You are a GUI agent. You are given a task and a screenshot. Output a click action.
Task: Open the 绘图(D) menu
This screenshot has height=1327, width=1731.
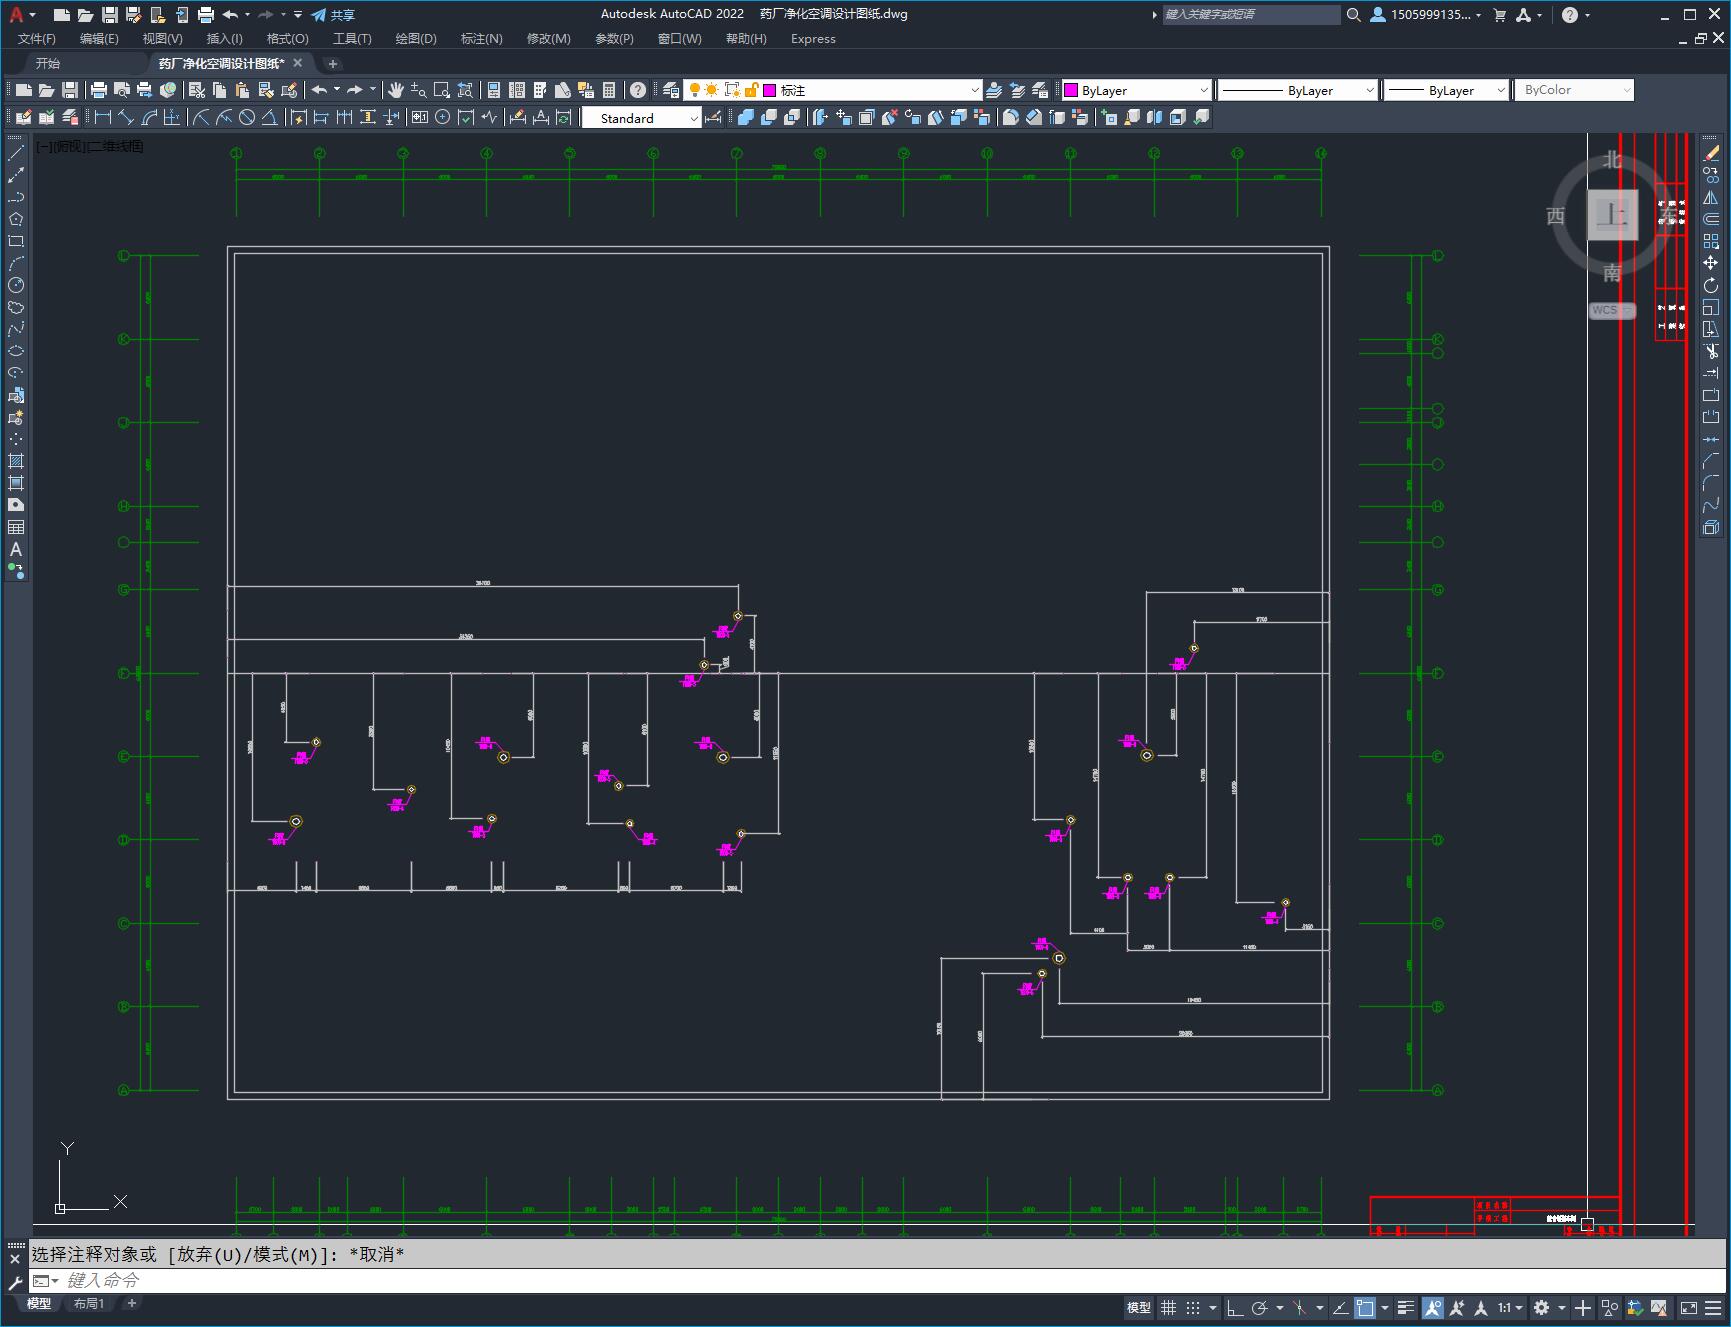click(416, 39)
